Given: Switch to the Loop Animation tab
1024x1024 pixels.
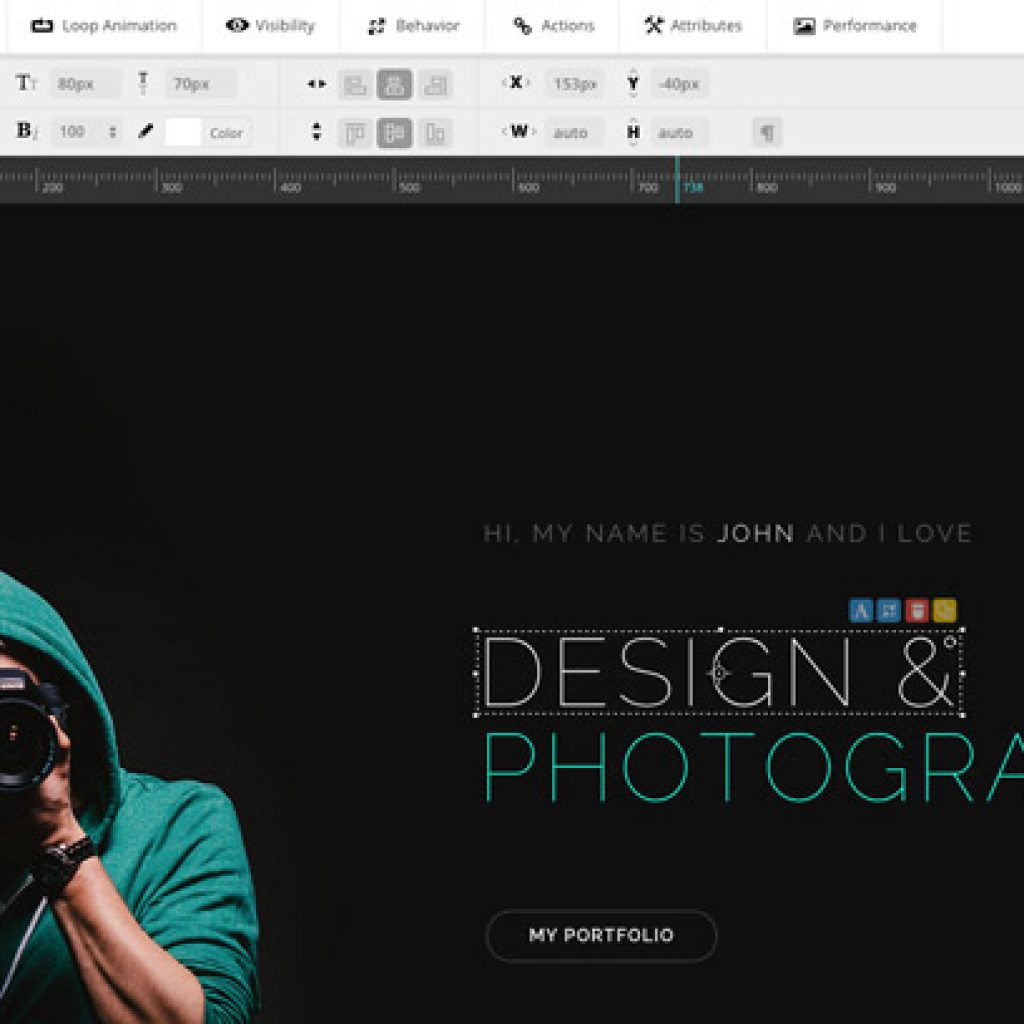Looking at the screenshot, I should [104, 26].
